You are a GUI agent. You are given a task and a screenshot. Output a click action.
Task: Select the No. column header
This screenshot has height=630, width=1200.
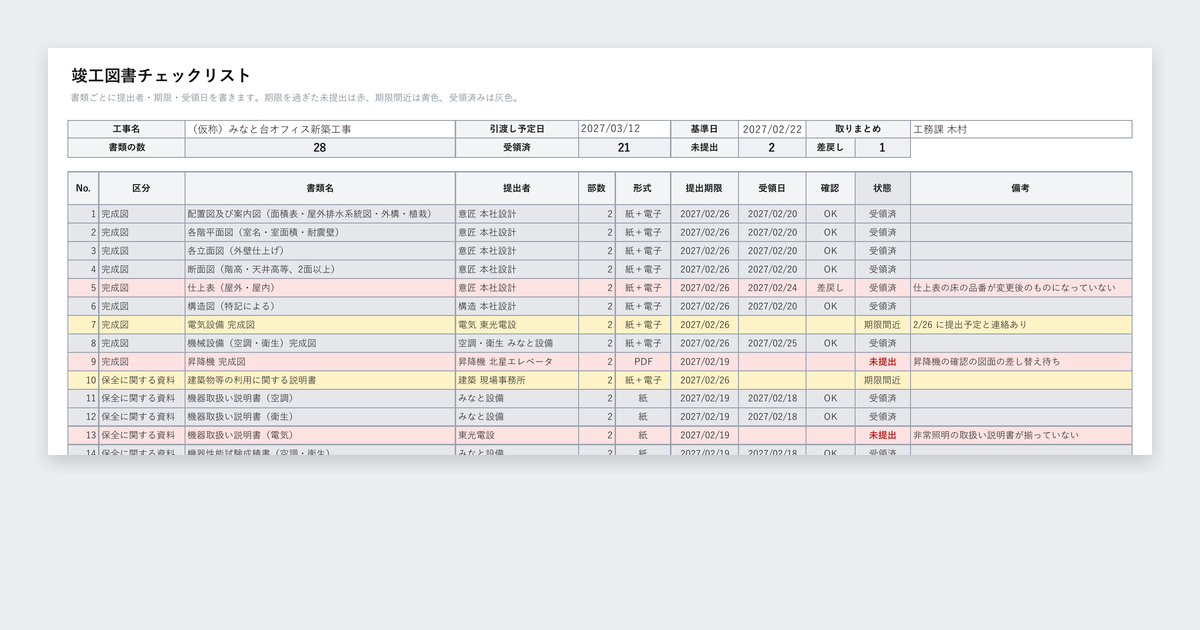coord(83,188)
